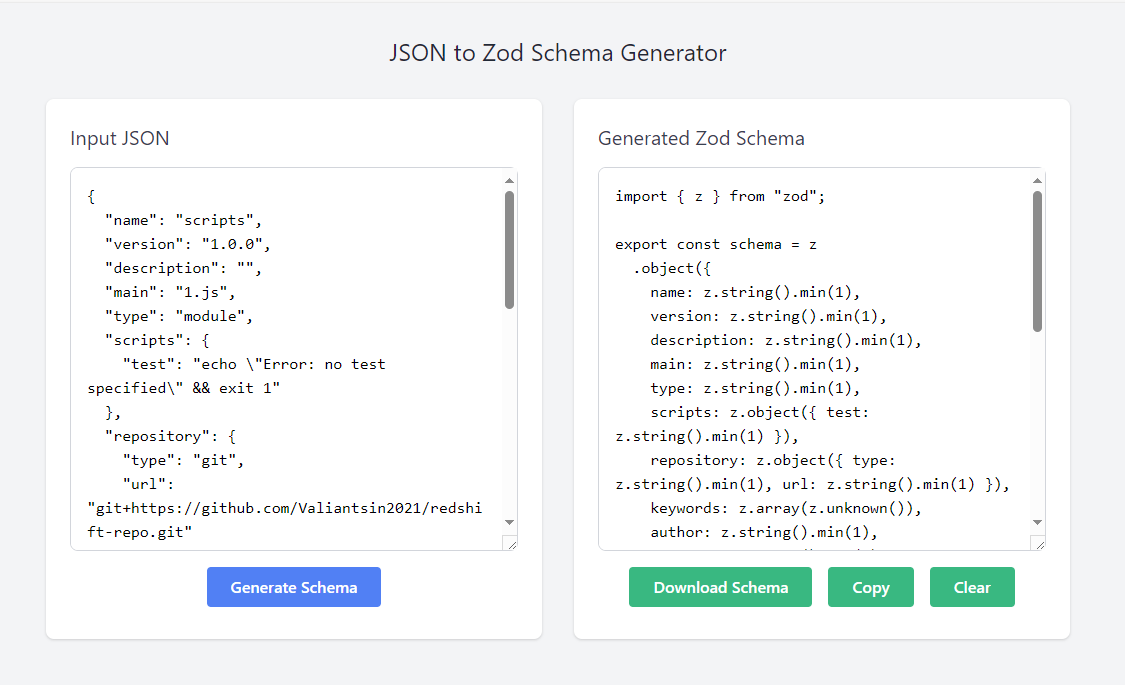1125x685 pixels.
Task: Click scroll-down arrow in Zod Schema box
Action: point(1037,522)
